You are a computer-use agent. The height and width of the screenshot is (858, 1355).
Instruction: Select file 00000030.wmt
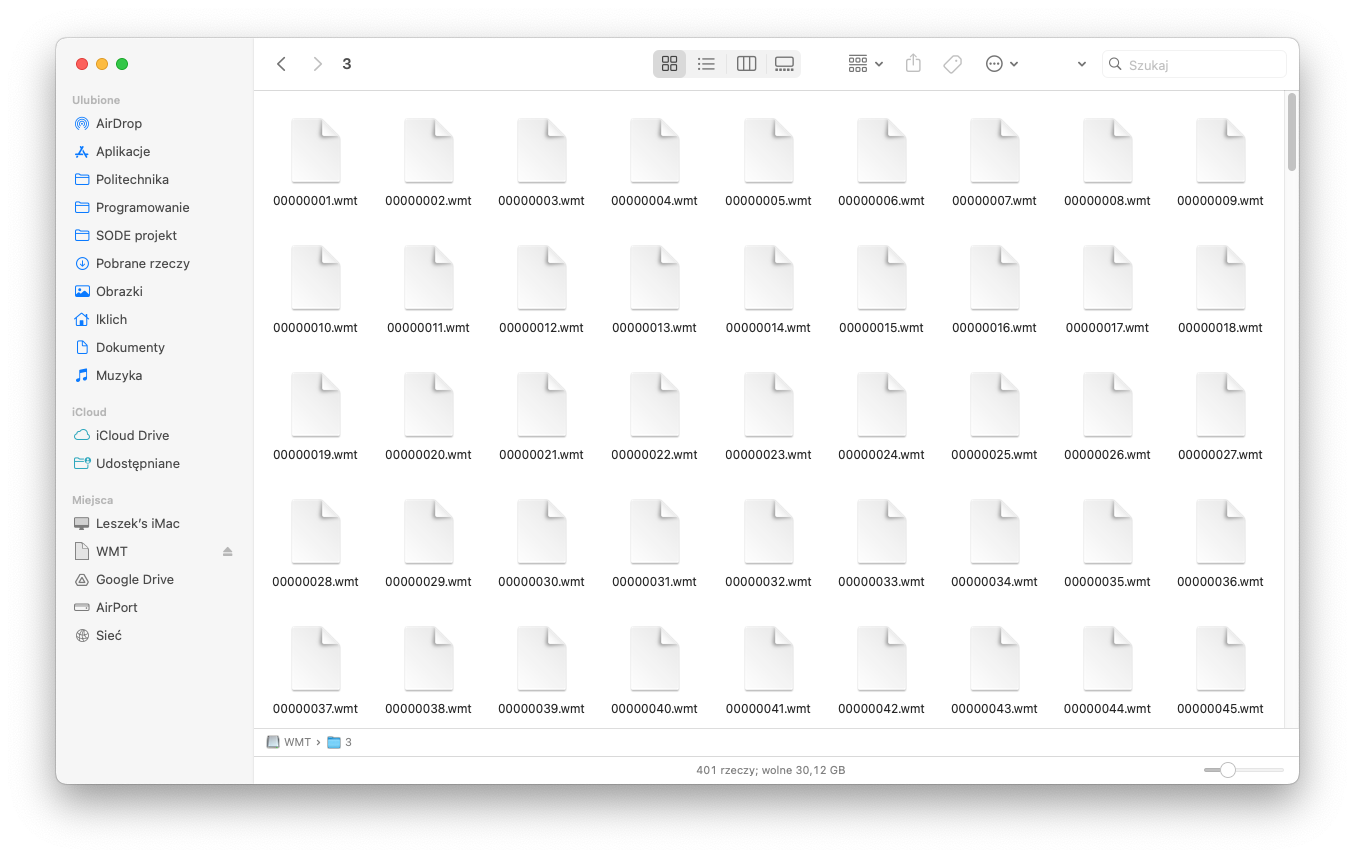pyautogui.click(x=541, y=545)
